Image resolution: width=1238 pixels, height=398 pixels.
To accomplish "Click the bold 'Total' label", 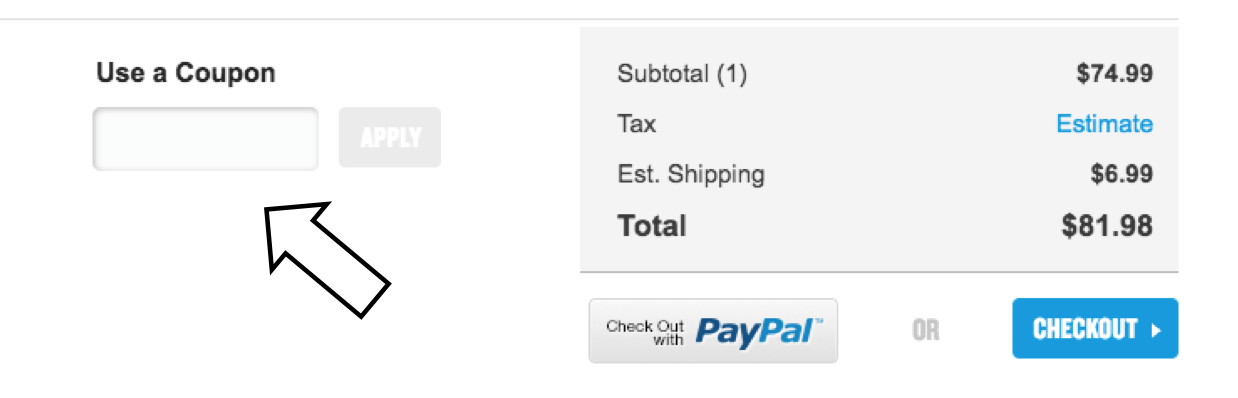I will coord(652,226).
